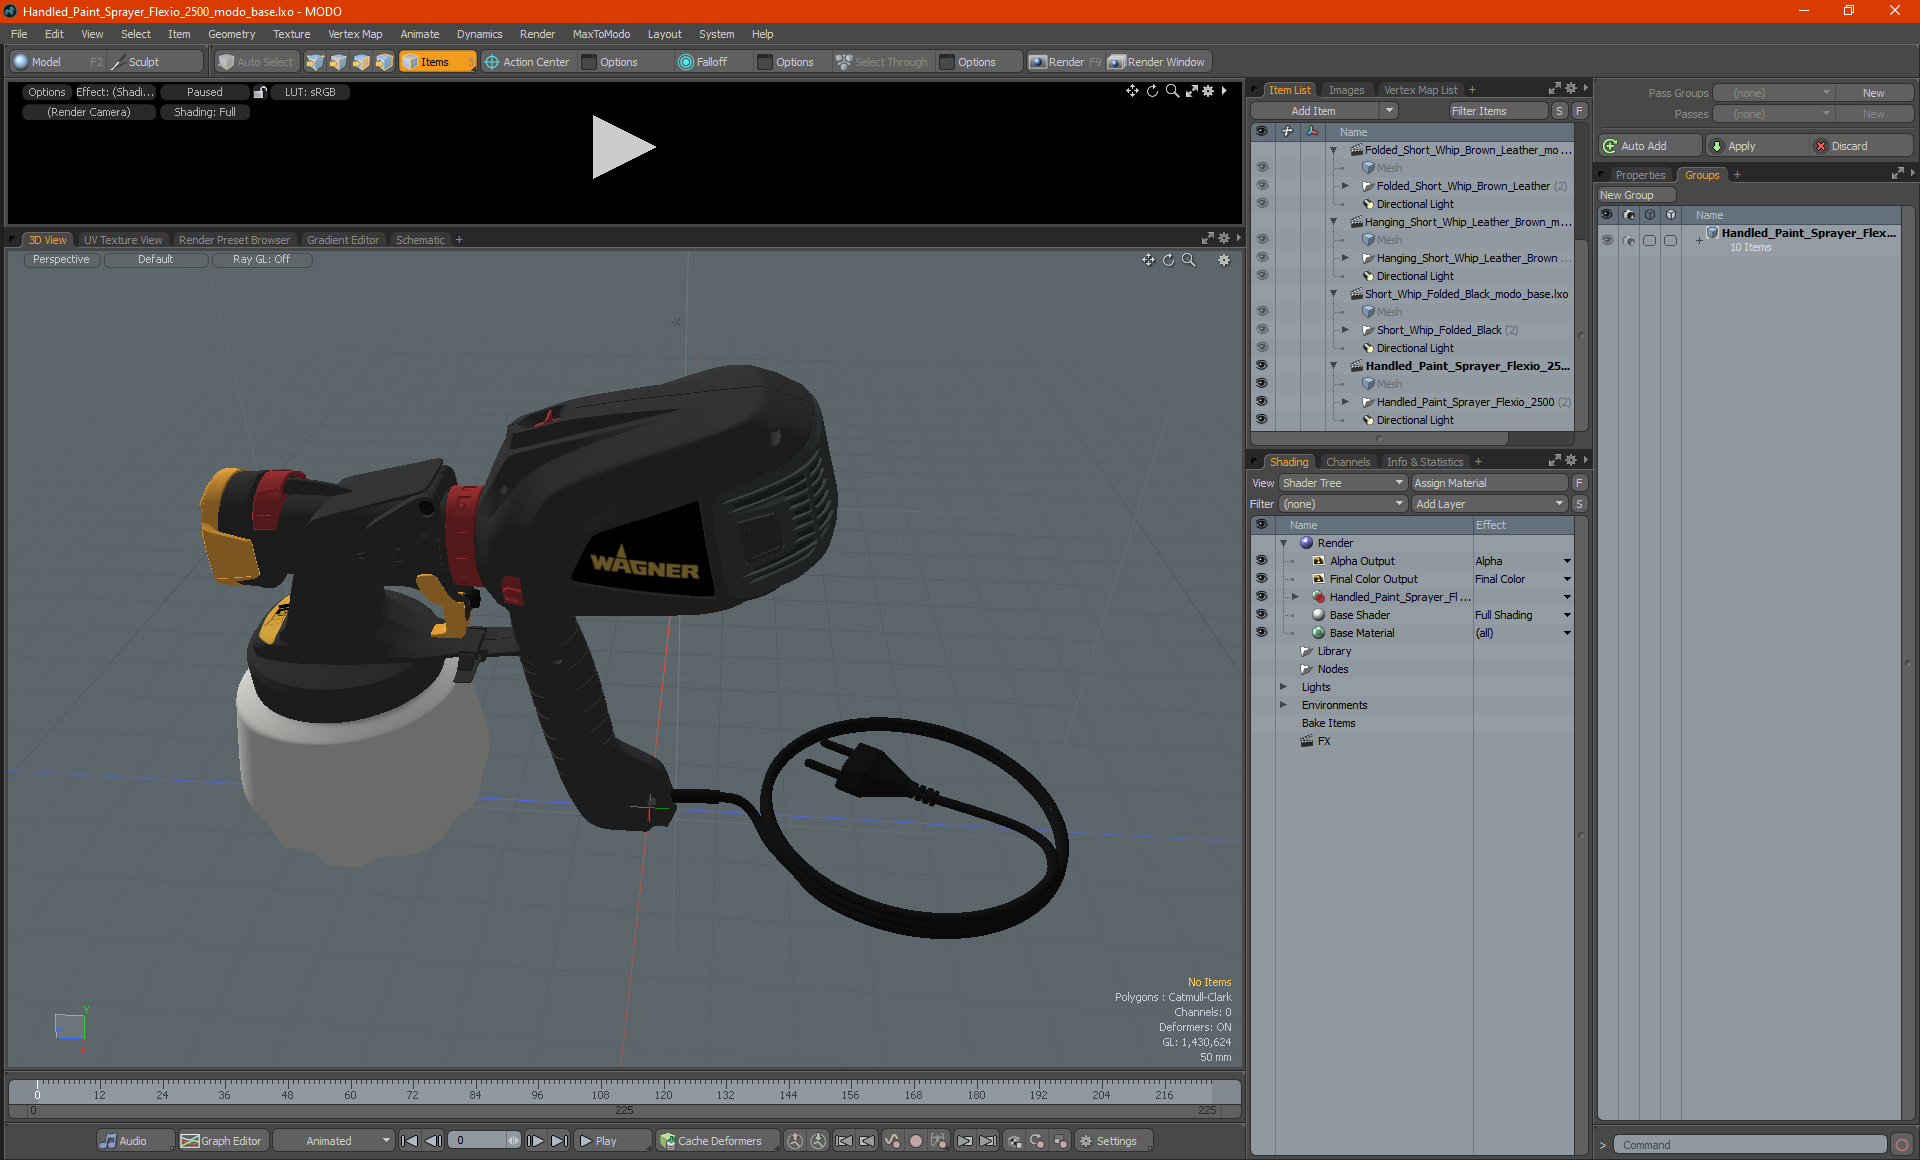
Task: Switch to Channels tab
Action: [1347, 462]
